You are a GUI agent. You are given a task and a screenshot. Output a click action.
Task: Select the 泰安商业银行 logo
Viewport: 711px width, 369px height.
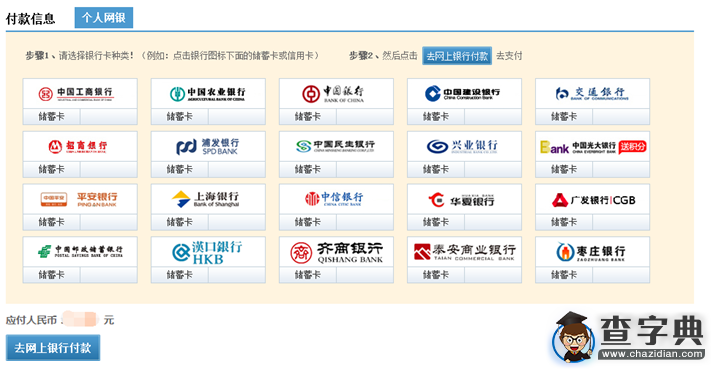coord(464,251)
